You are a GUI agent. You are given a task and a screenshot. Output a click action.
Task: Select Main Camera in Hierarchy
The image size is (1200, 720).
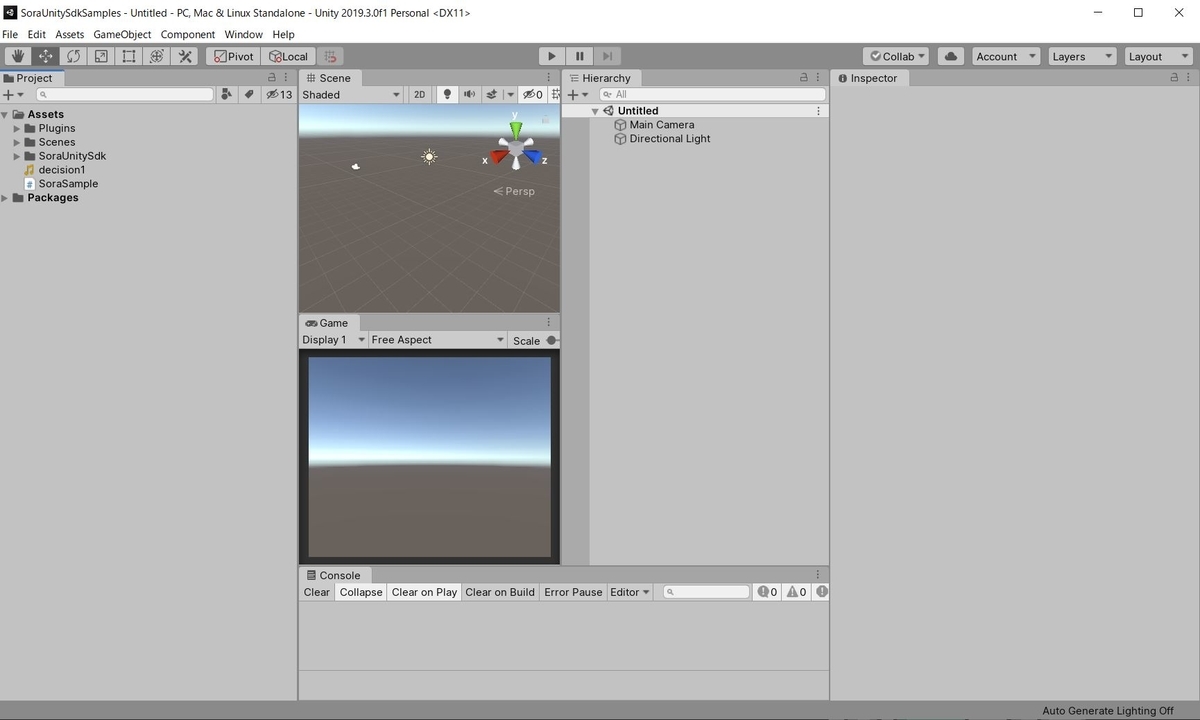click(x=661, y=125)
